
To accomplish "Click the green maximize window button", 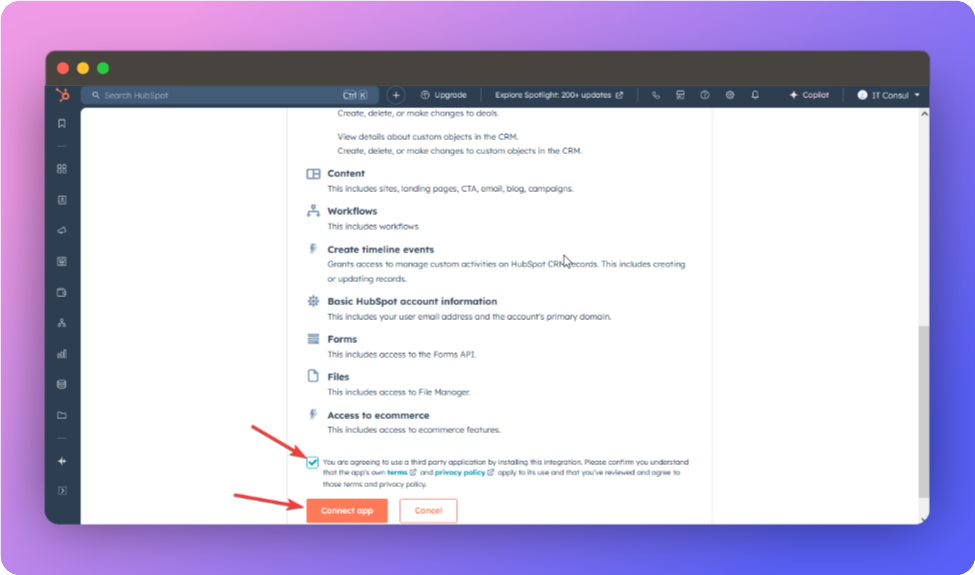I will tap(103, 68).
